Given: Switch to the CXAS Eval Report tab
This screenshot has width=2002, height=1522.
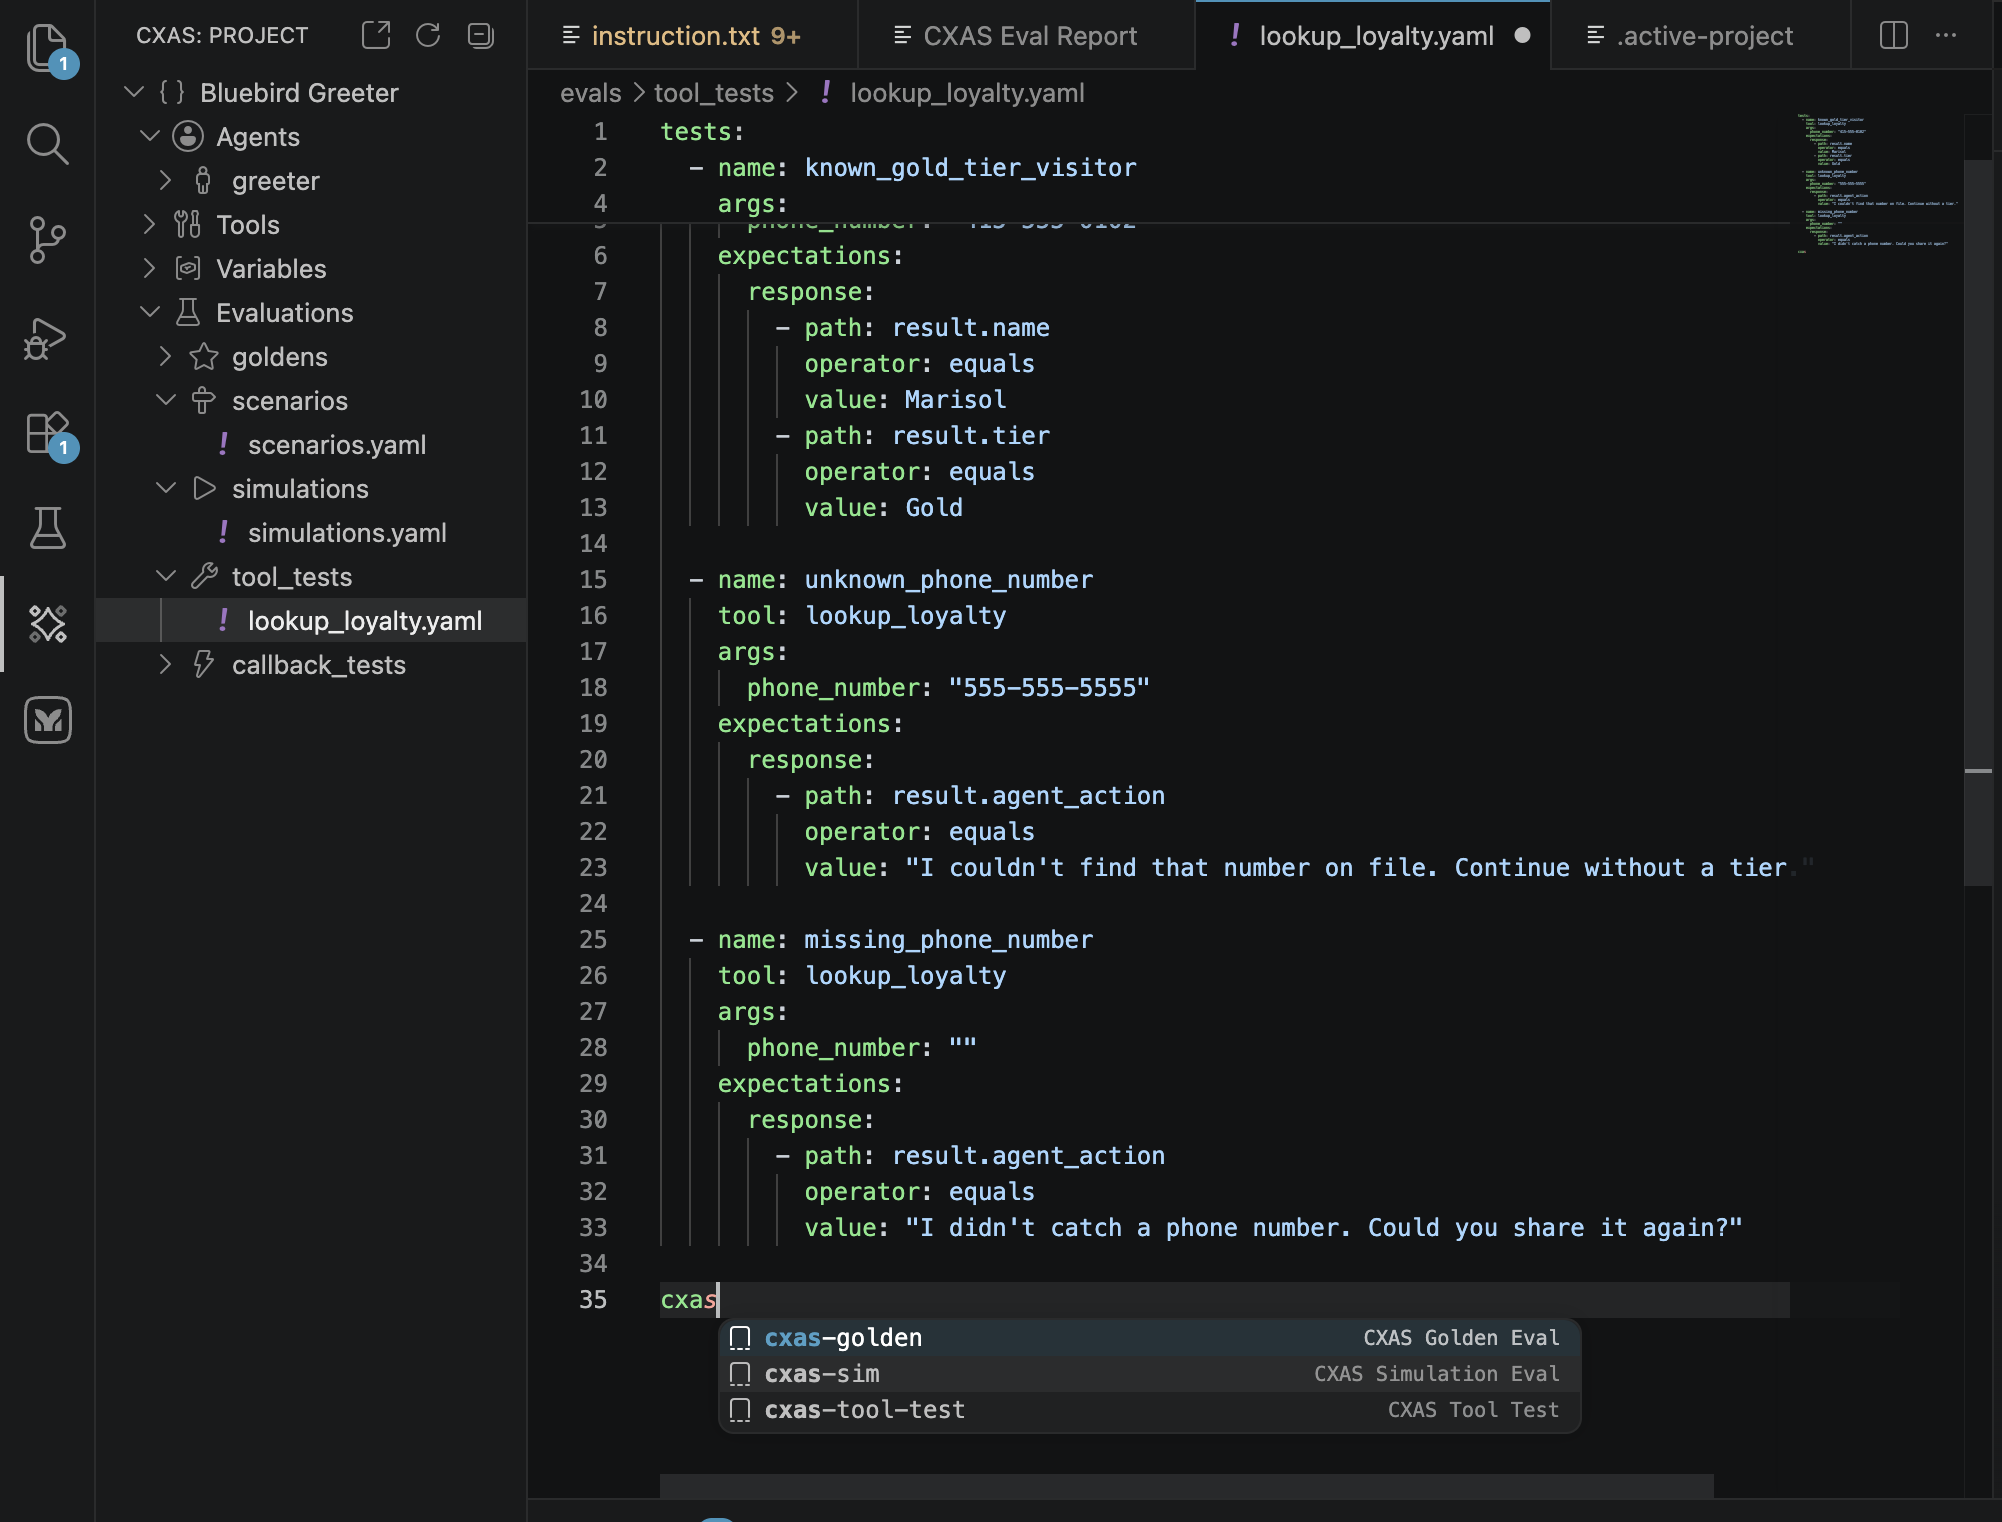Looking at the screenshot, I should click(1027, 36).
